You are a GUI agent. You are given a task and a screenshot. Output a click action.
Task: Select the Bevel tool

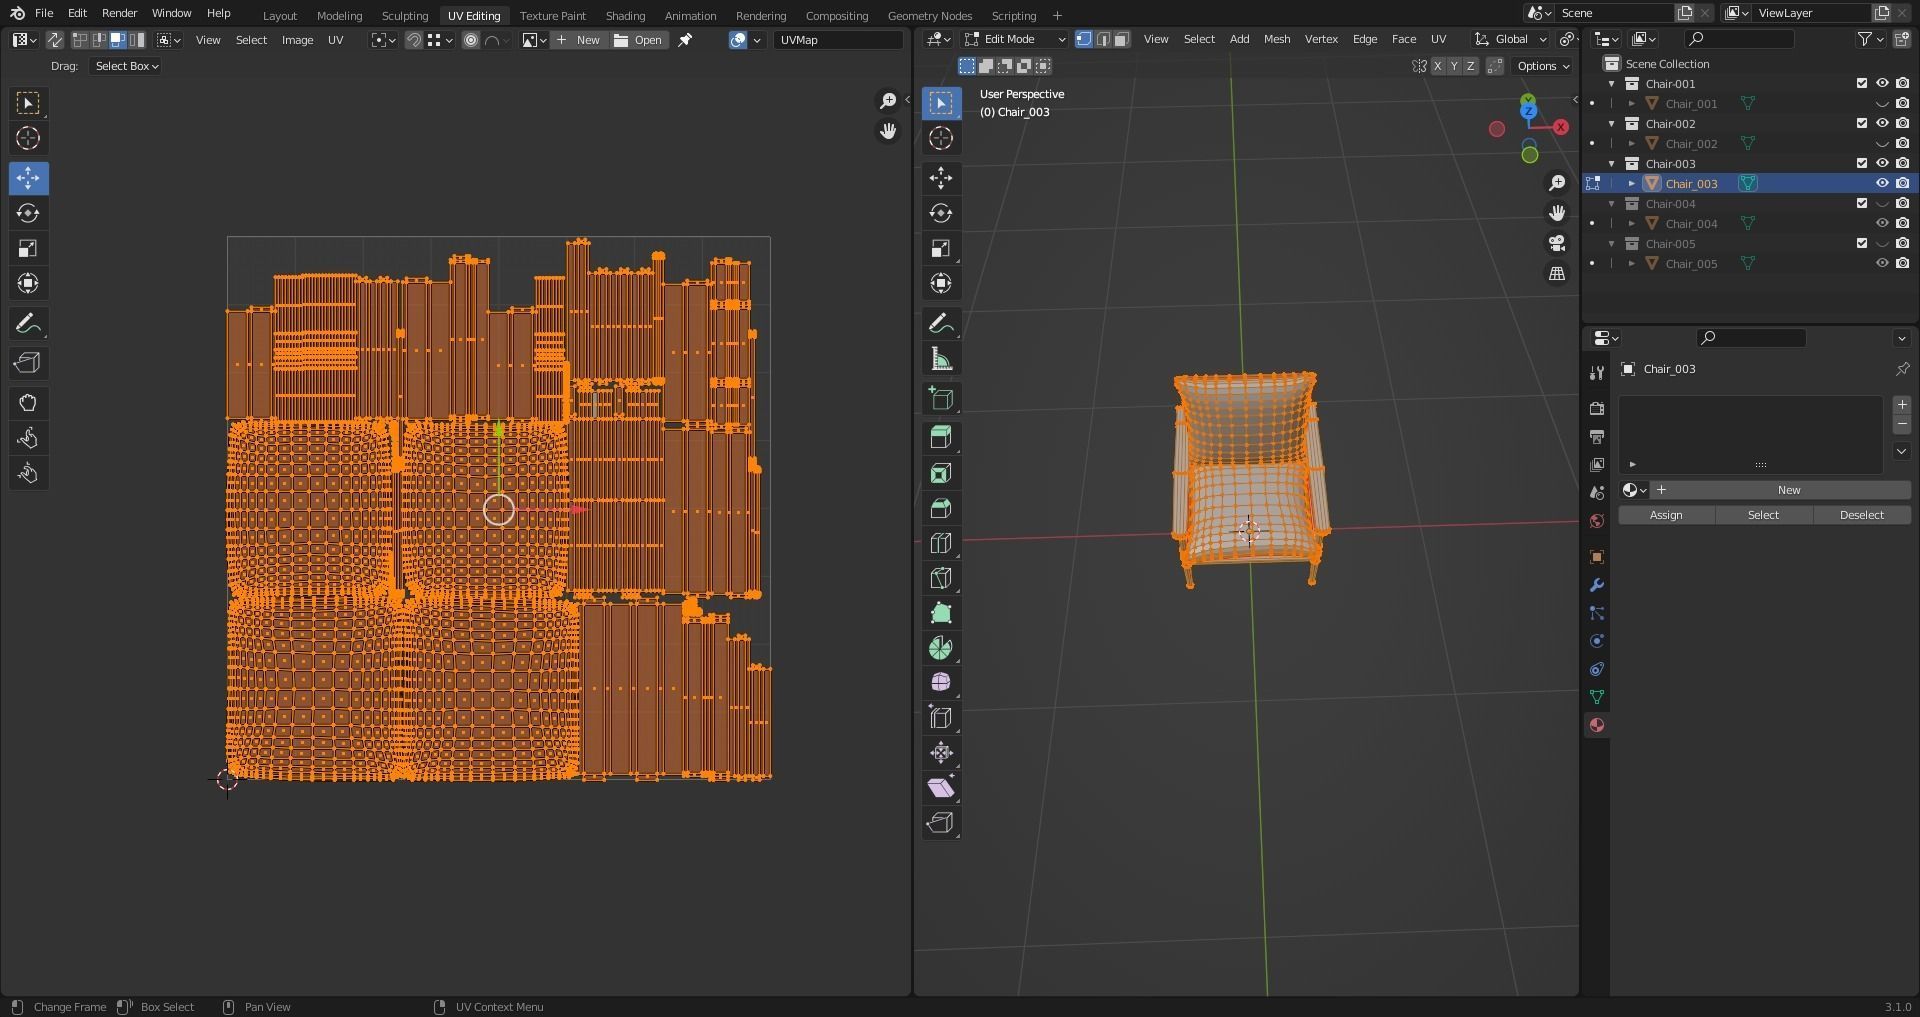(941, 508)
